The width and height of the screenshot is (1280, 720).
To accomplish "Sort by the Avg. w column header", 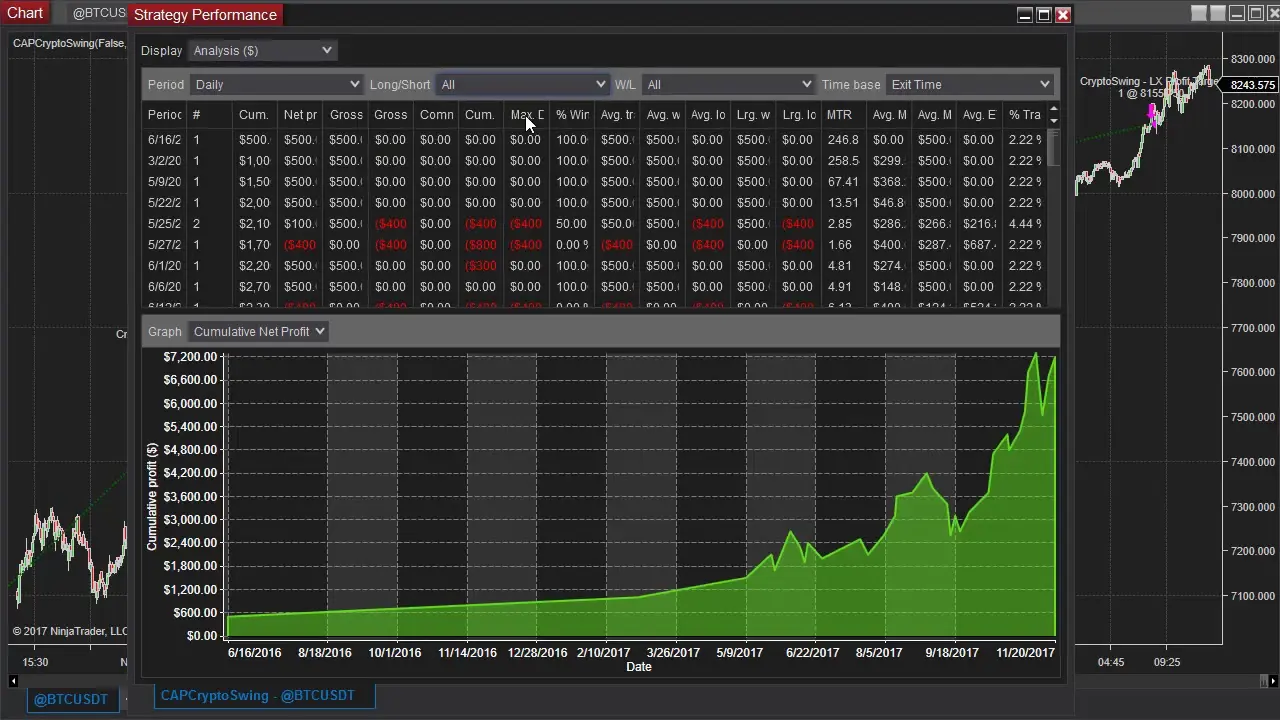I will tap(663, 115).
